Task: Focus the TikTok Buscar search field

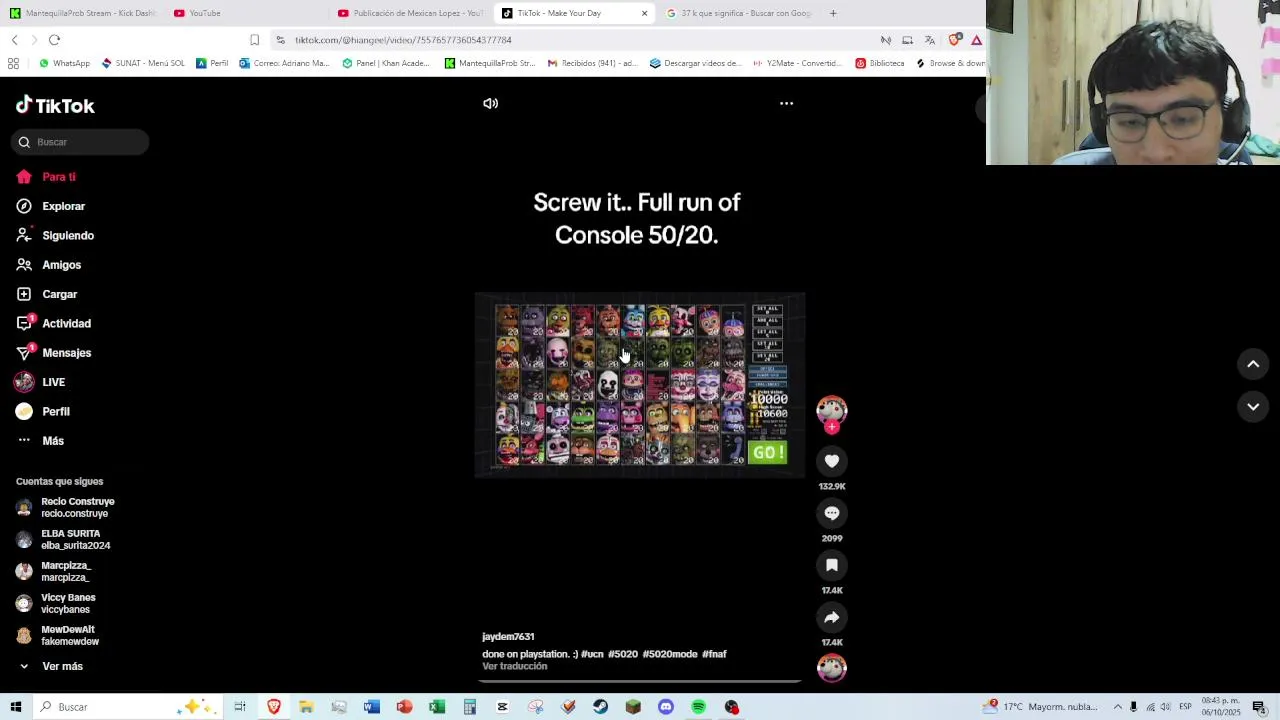Action: coord(81,142)
